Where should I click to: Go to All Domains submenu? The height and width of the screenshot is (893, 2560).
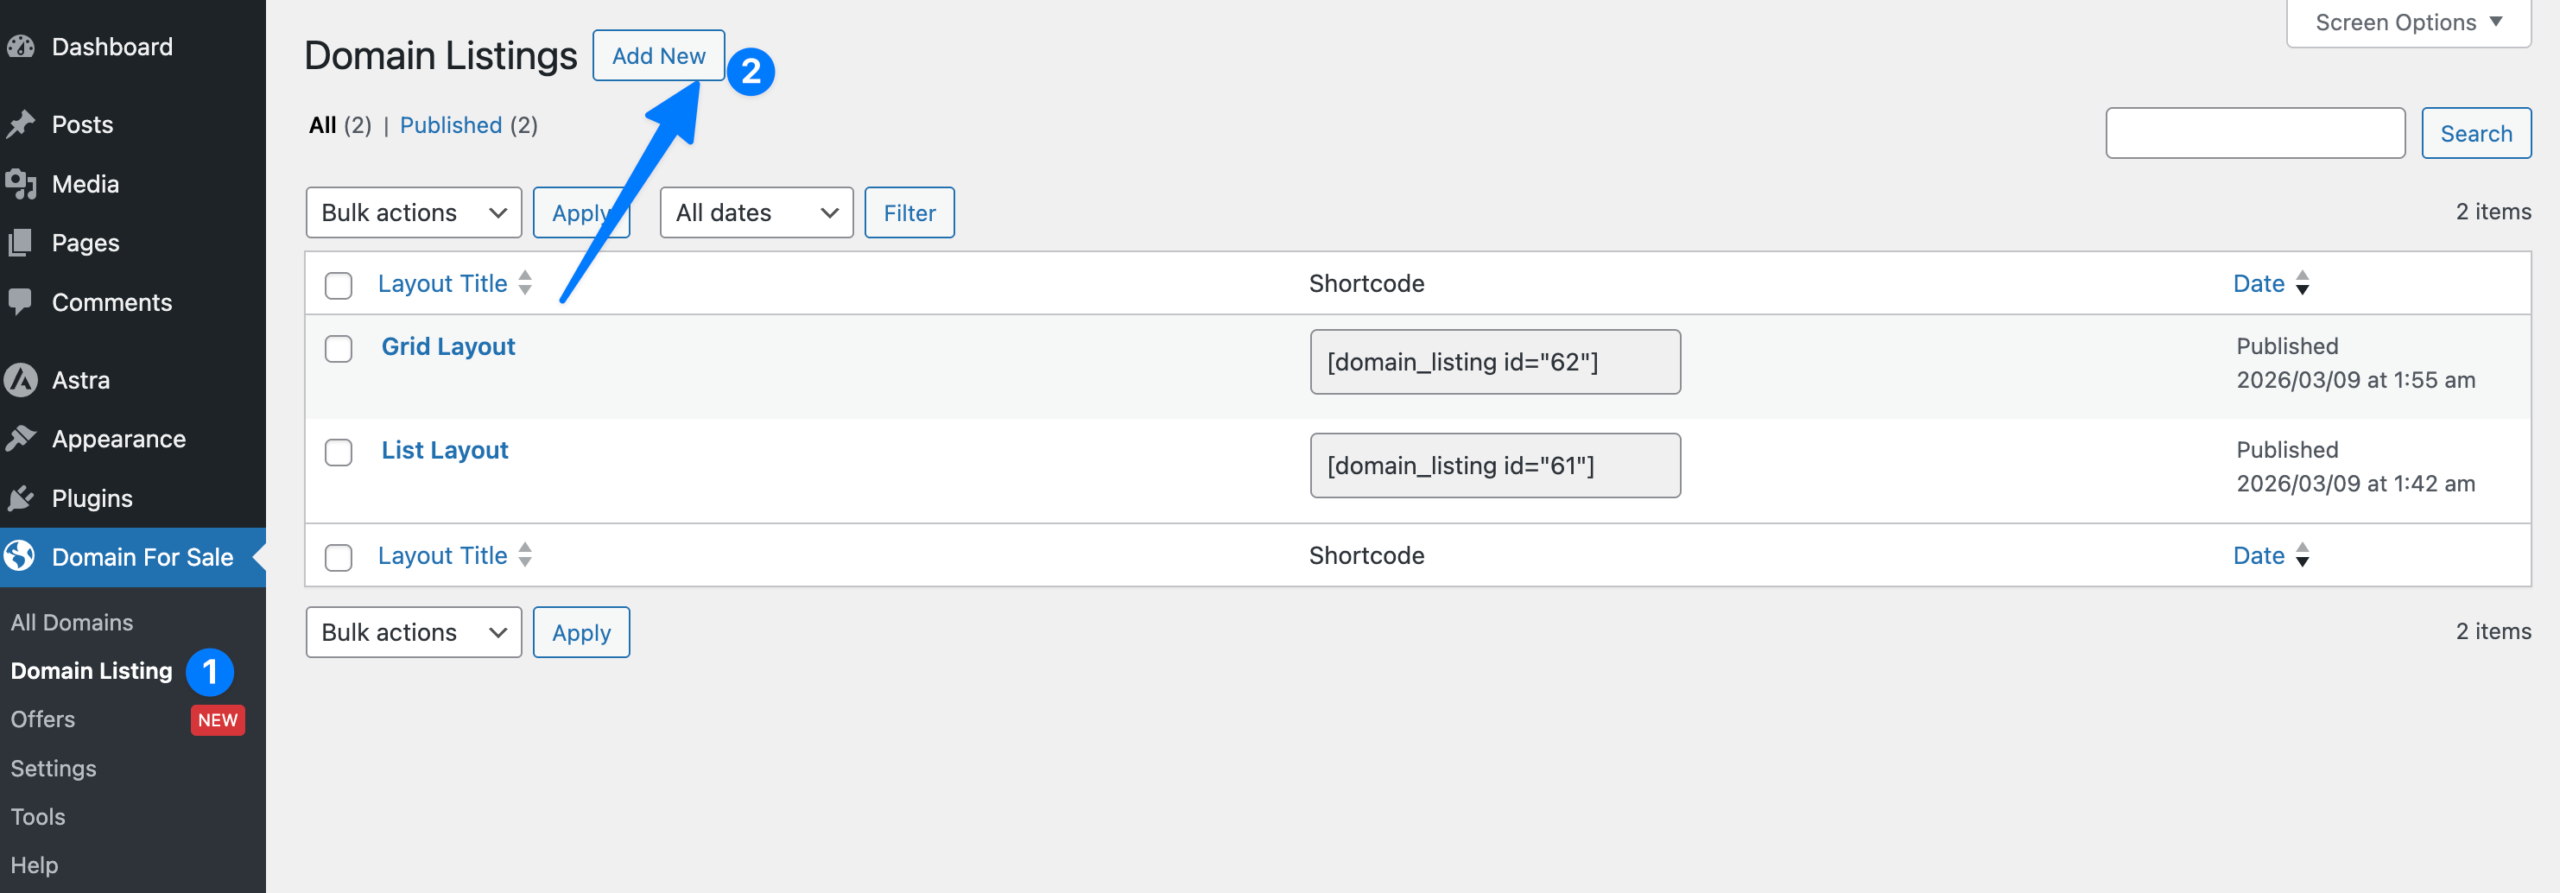72,622
